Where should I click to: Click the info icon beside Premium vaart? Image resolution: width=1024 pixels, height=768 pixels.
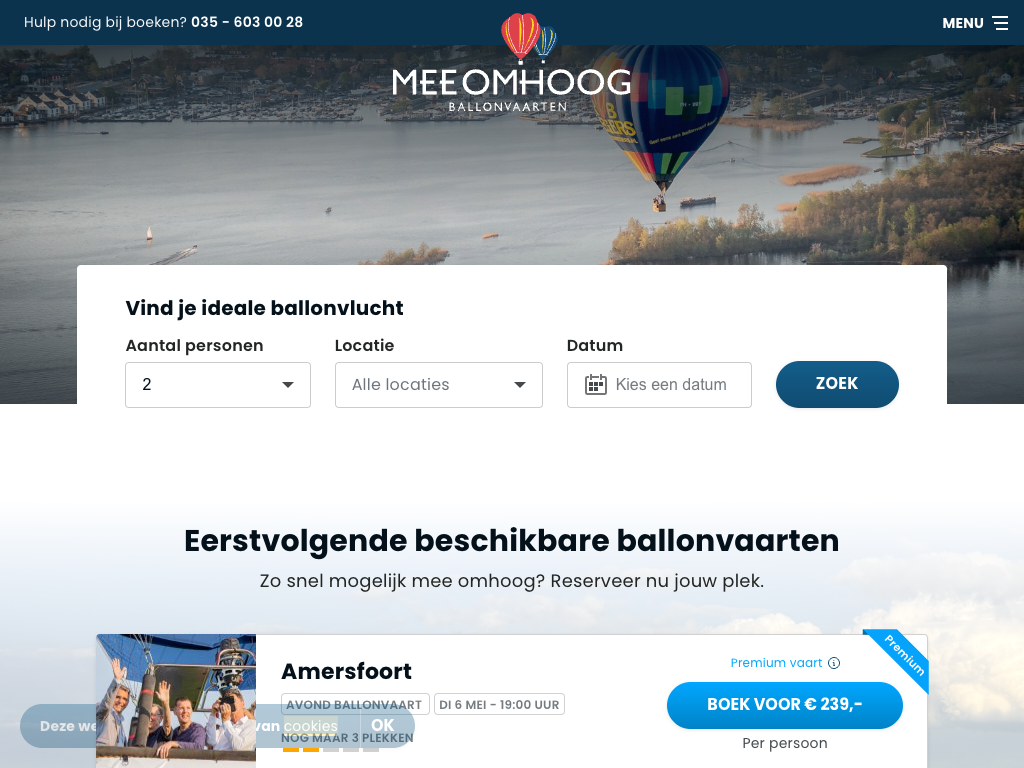(834, 663)
